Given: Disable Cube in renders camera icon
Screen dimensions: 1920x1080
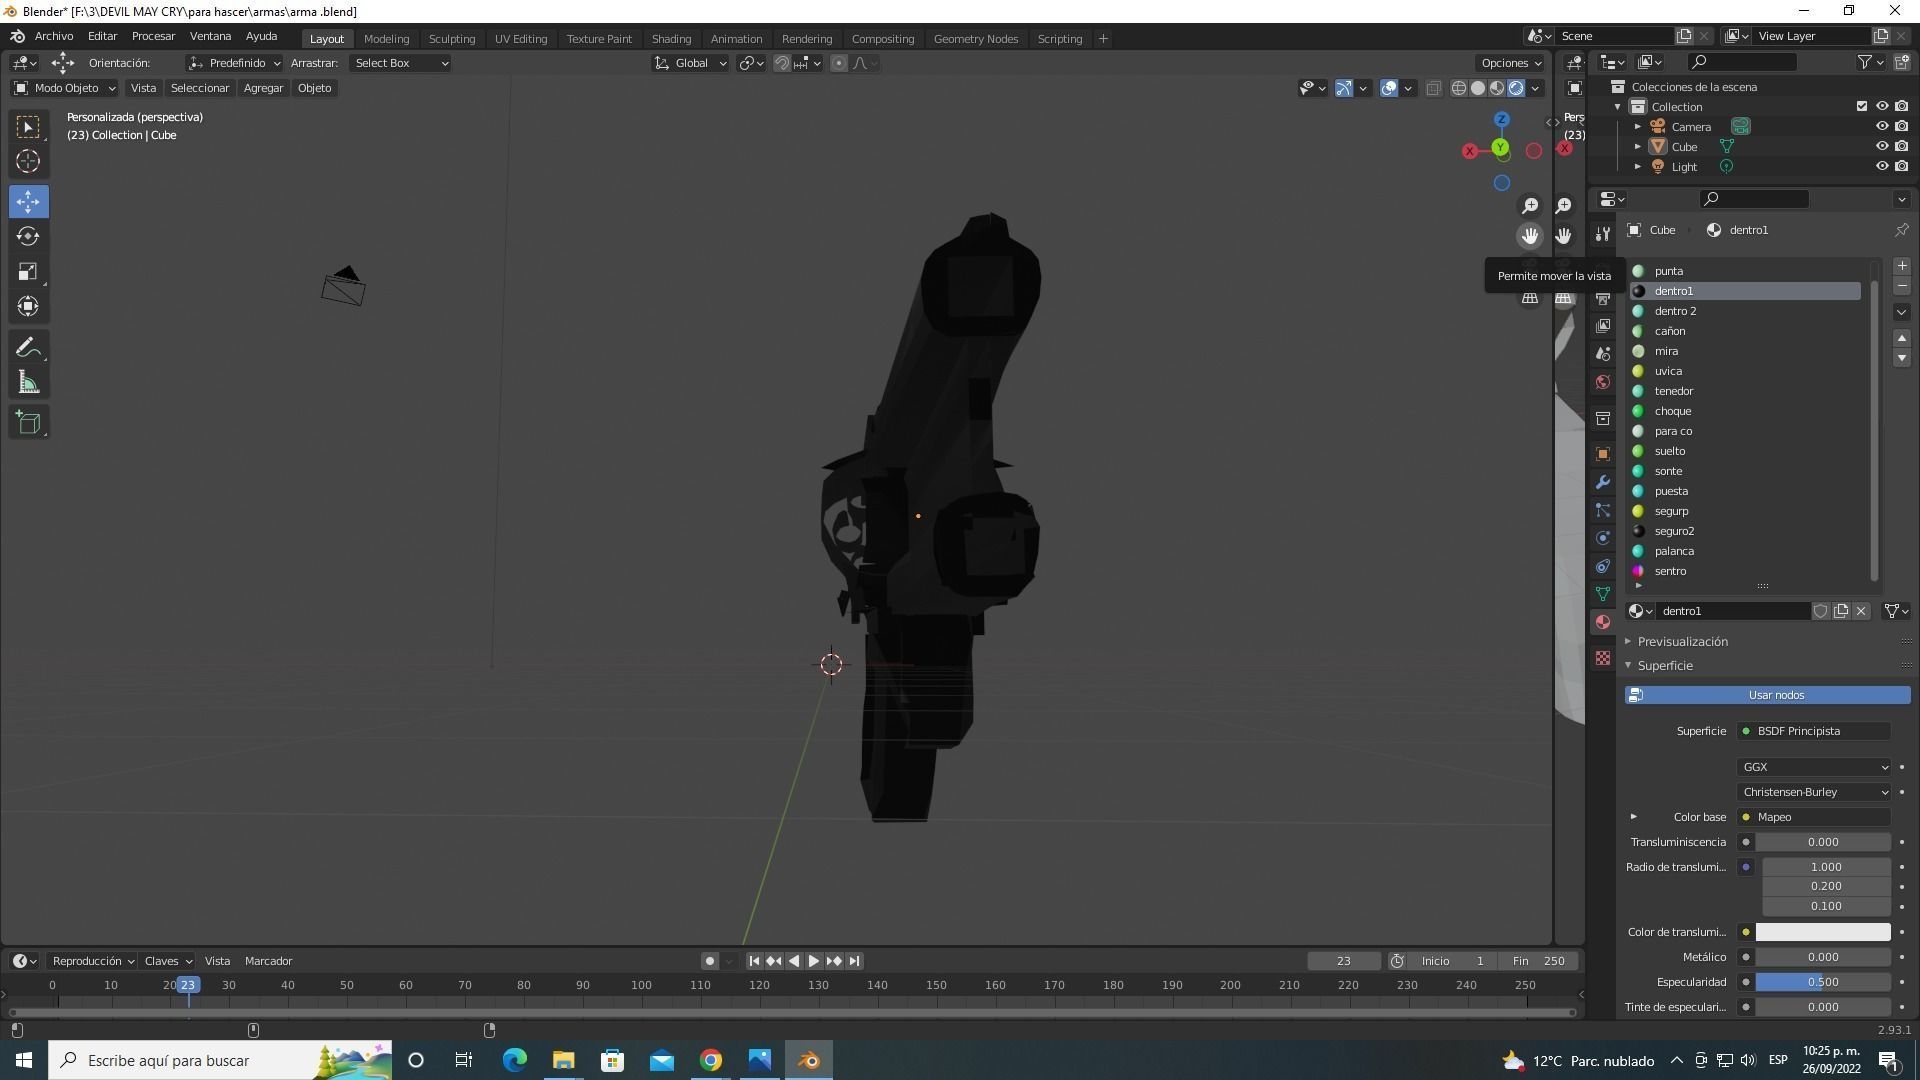Looking at the screenshot, I should tap(1901, 147).
